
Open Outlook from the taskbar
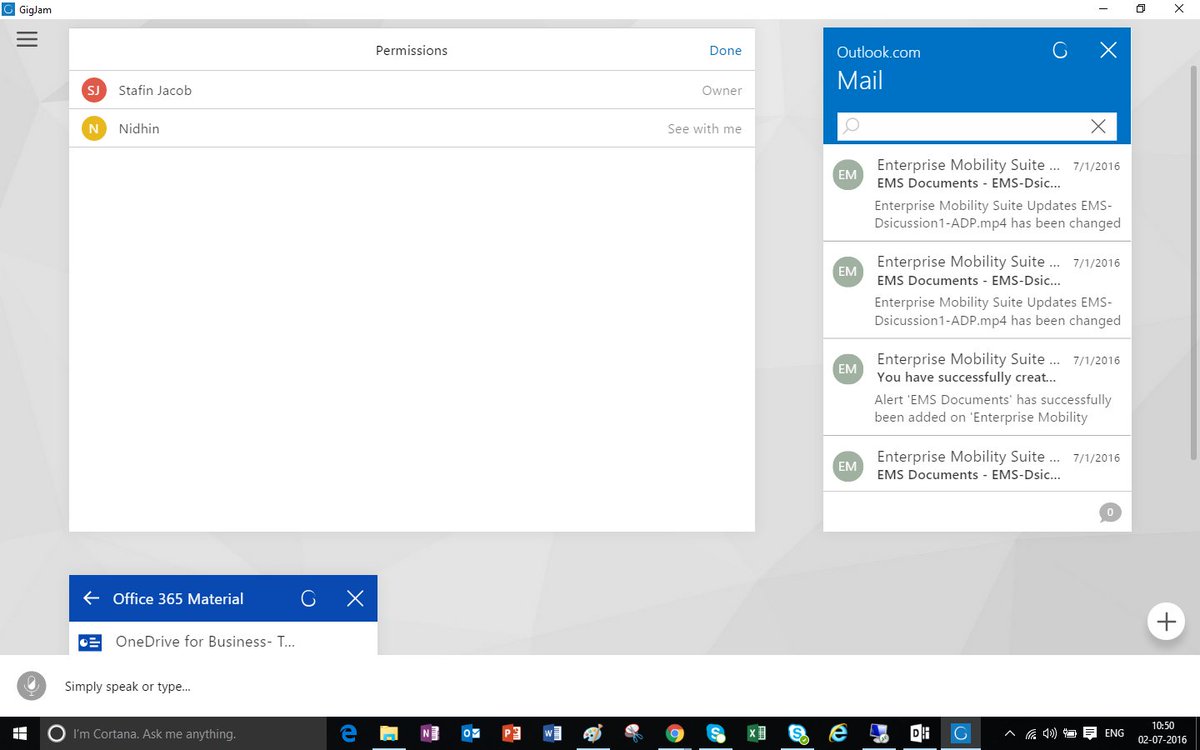coord(471,733)
